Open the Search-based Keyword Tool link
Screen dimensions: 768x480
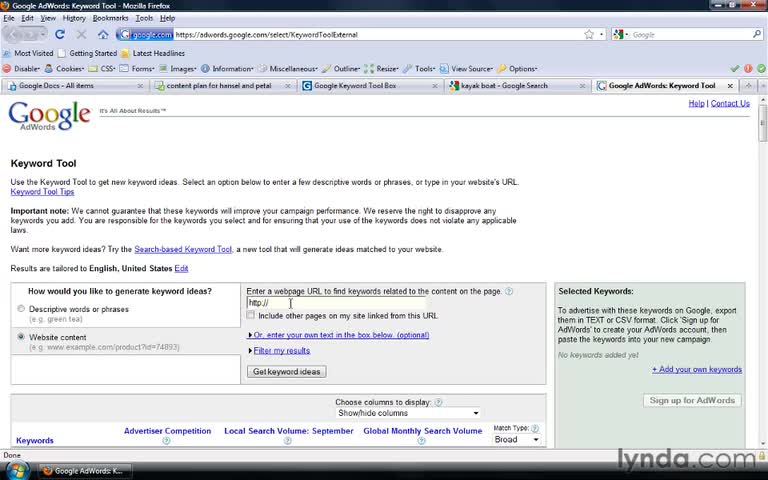click(183, 249)
